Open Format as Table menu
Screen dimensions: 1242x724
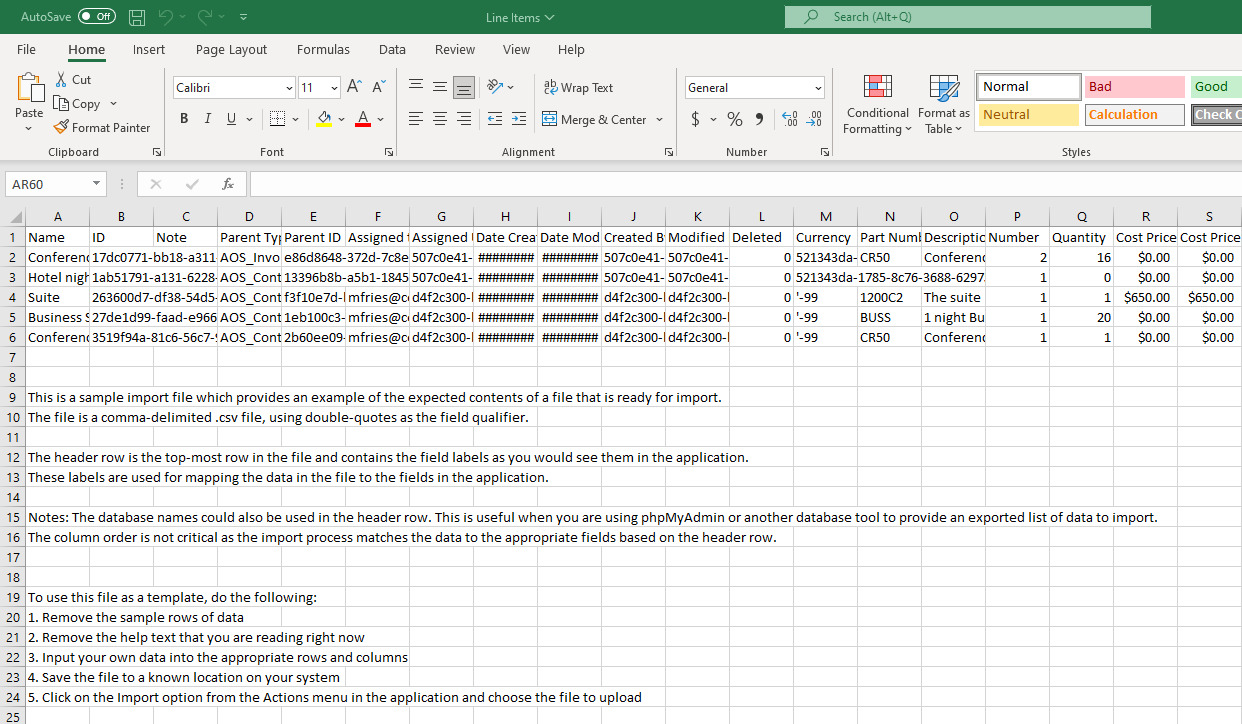pos(944,104)
